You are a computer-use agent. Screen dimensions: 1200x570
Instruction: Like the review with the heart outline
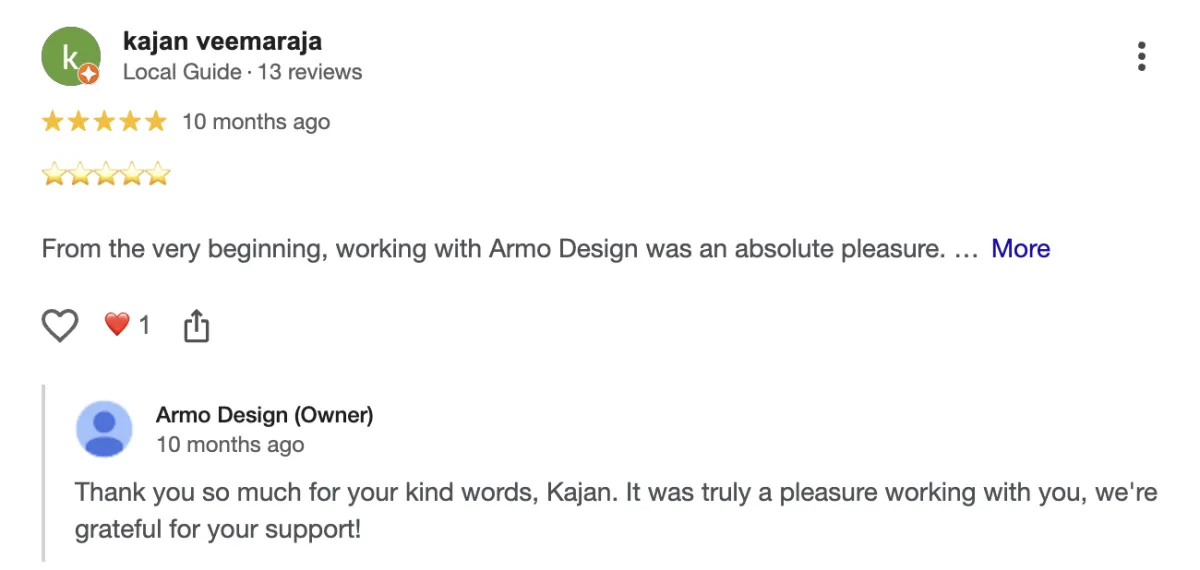click(60, 325)
